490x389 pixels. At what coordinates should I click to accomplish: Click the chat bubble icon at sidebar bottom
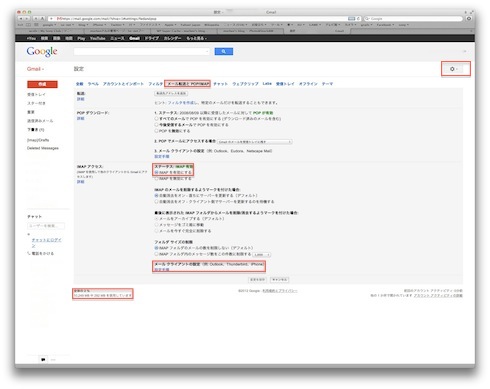click(43, 360)
